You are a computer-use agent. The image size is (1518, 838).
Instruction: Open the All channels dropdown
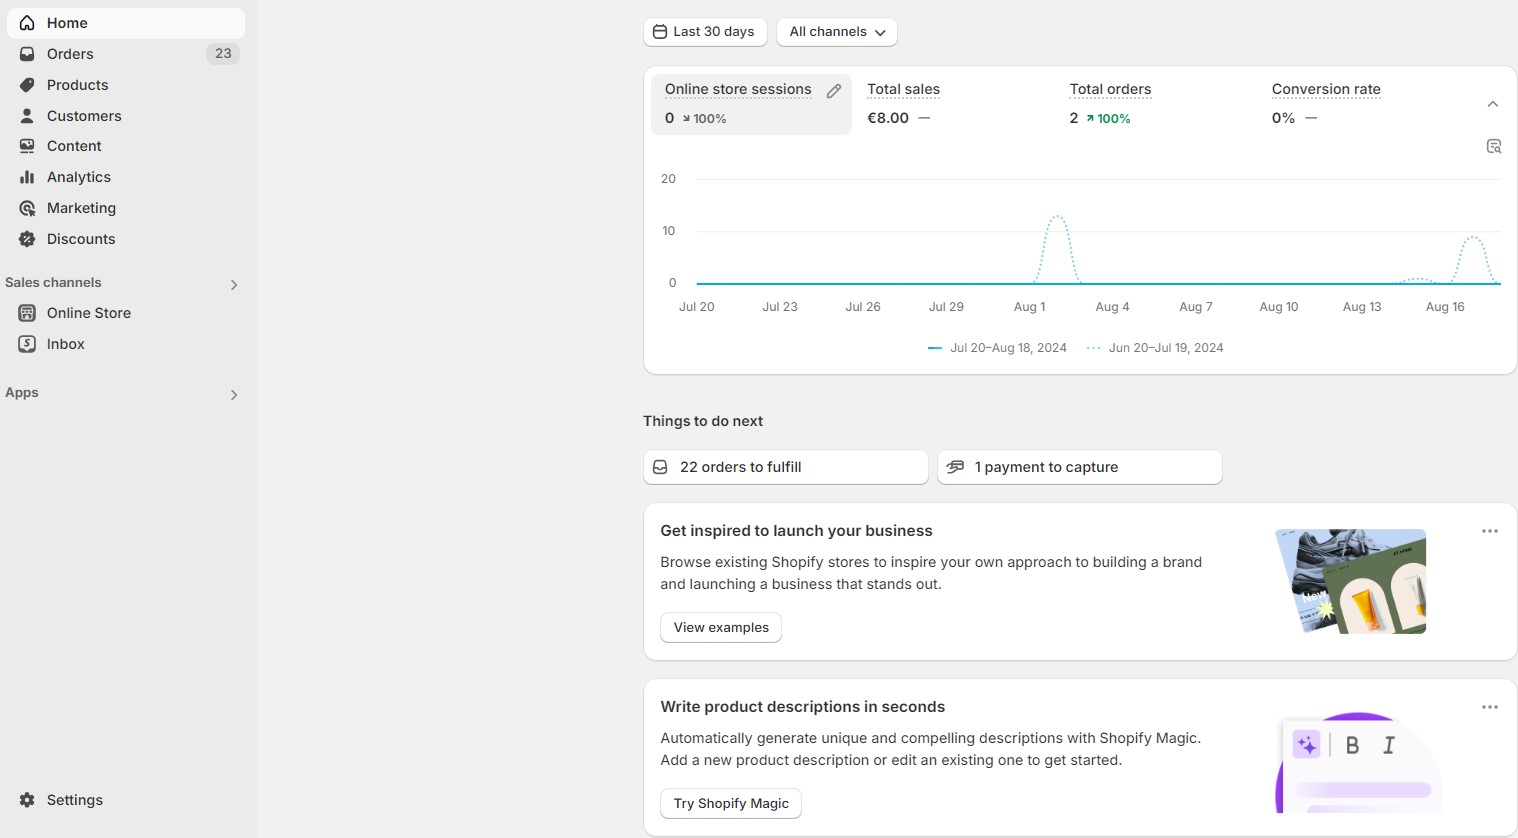click(836, 31)
